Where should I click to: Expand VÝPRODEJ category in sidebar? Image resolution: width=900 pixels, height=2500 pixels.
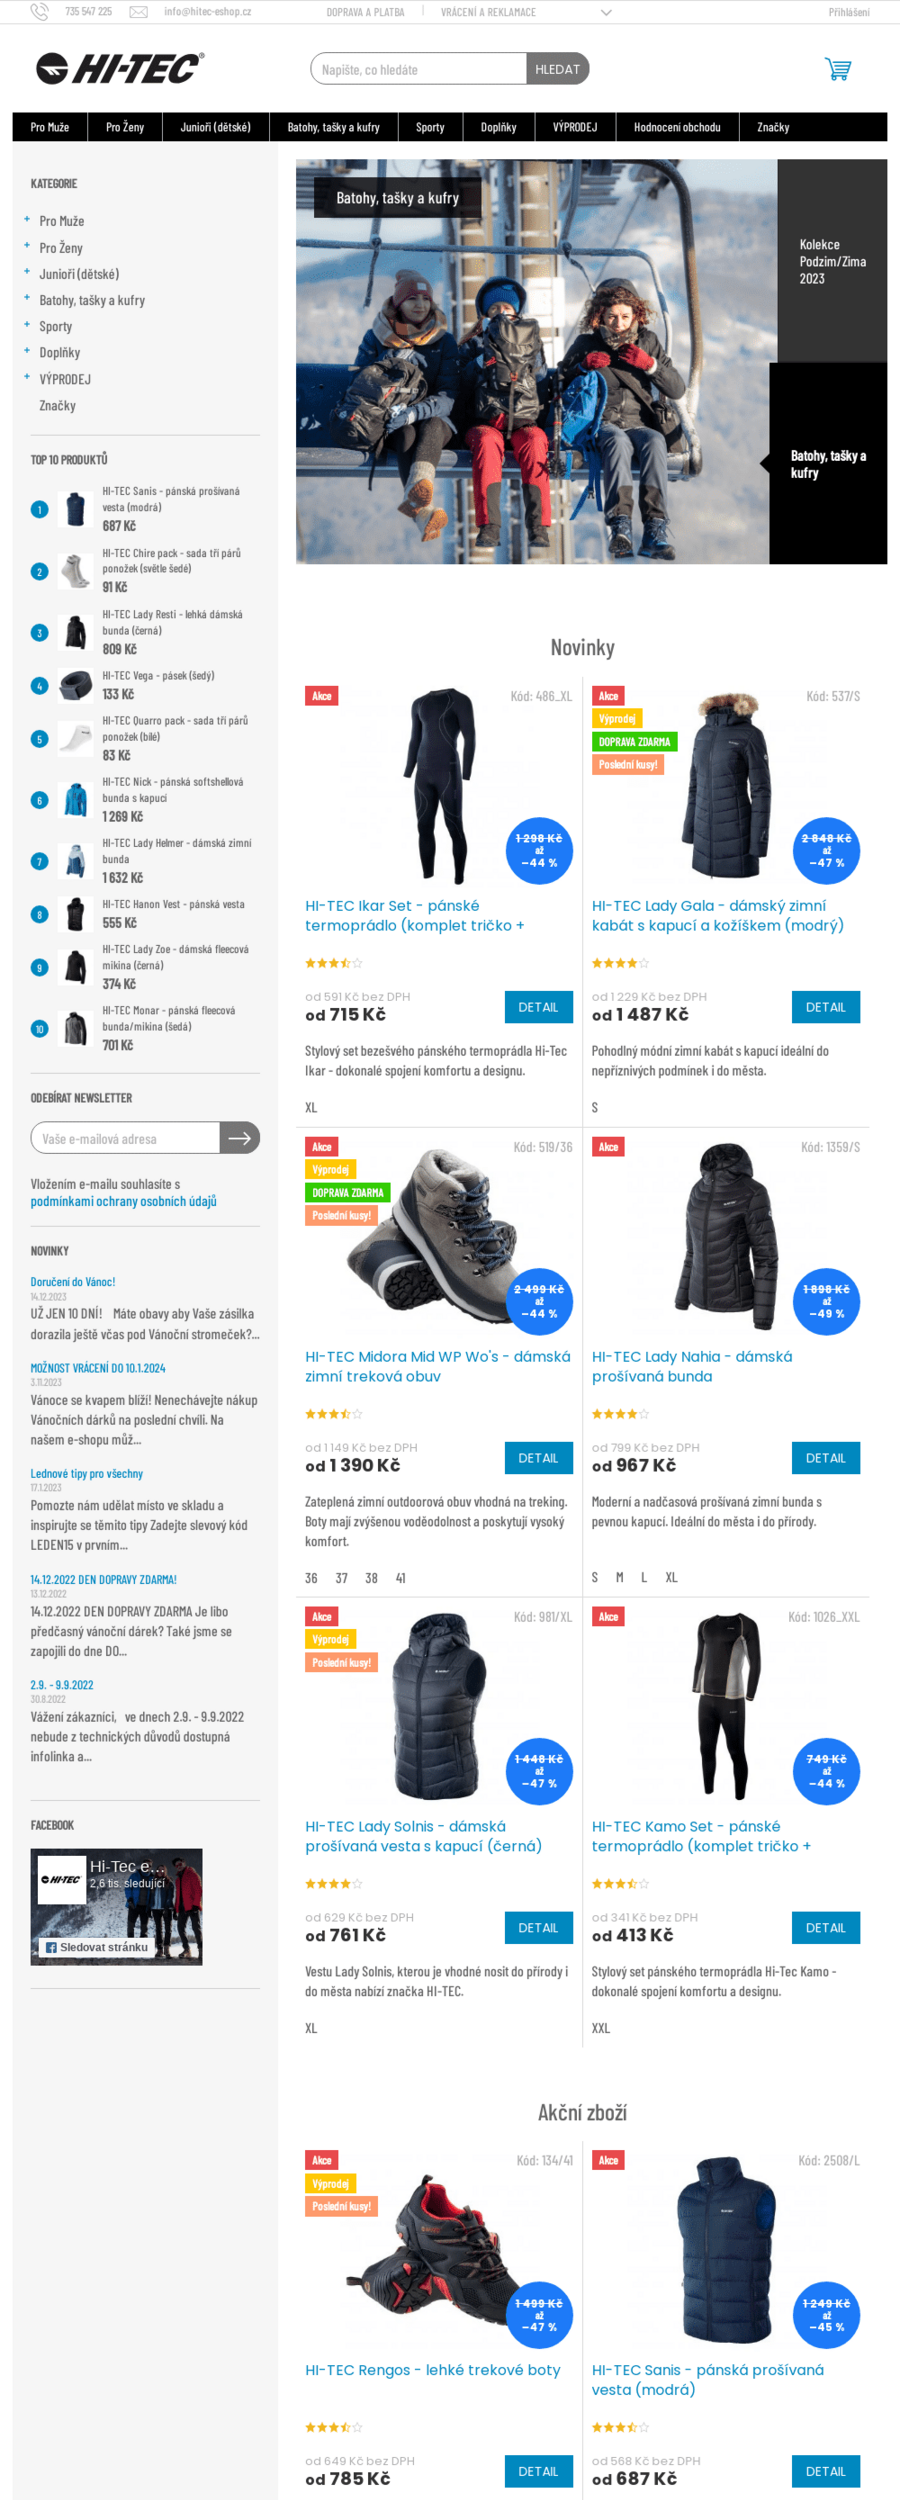[27, 377]
